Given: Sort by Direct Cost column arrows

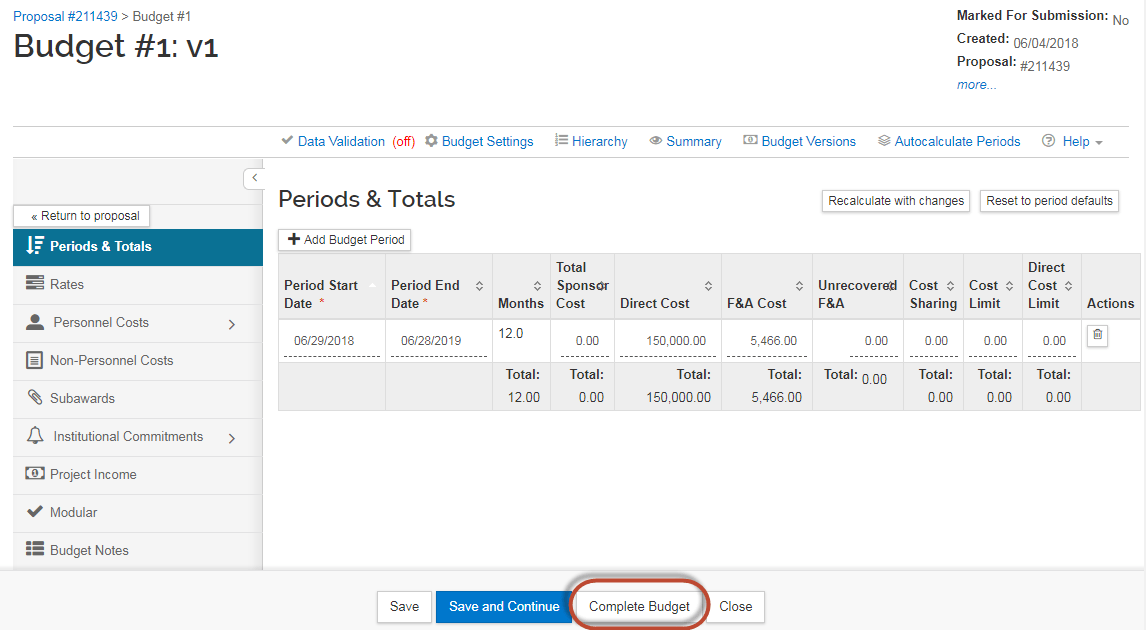Looking at the screenshot, I should [708, 286].
